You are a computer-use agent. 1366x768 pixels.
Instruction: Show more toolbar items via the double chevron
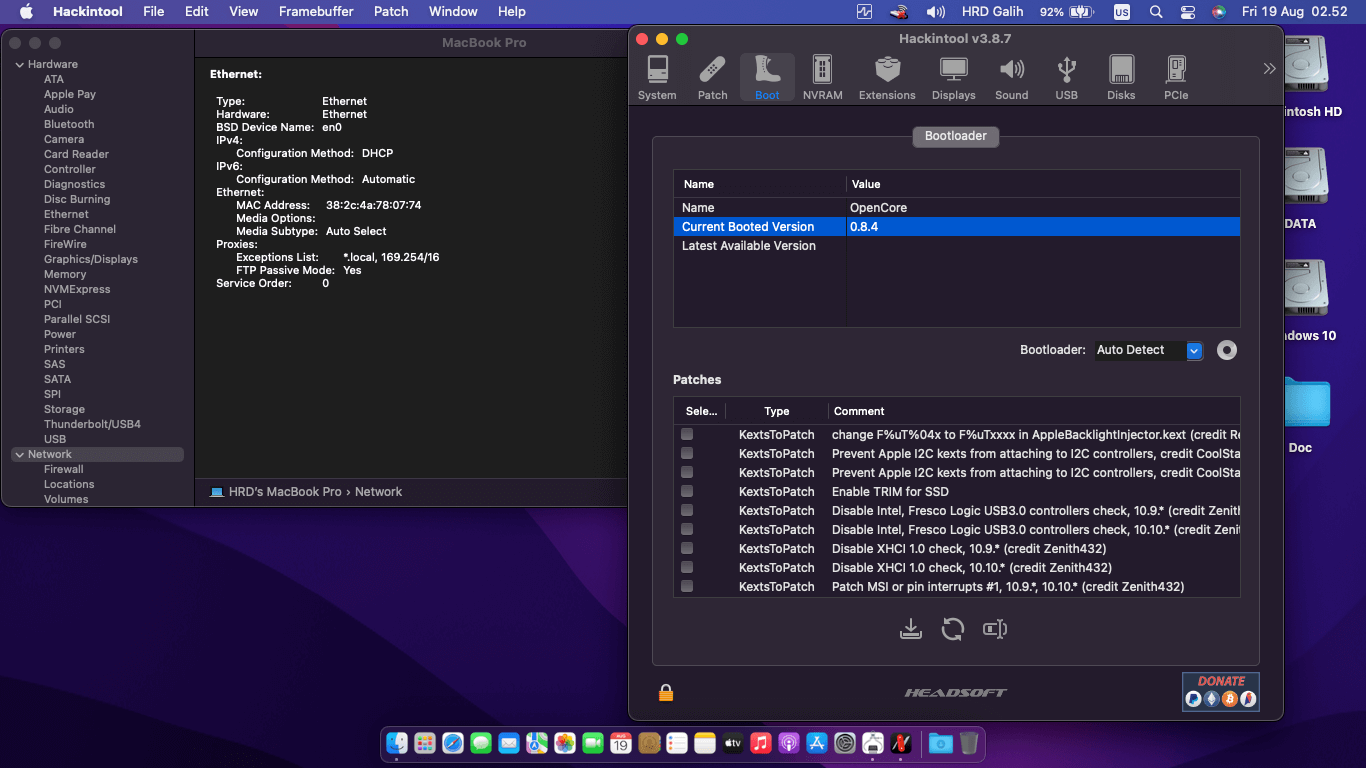[x=1269, y=69]
